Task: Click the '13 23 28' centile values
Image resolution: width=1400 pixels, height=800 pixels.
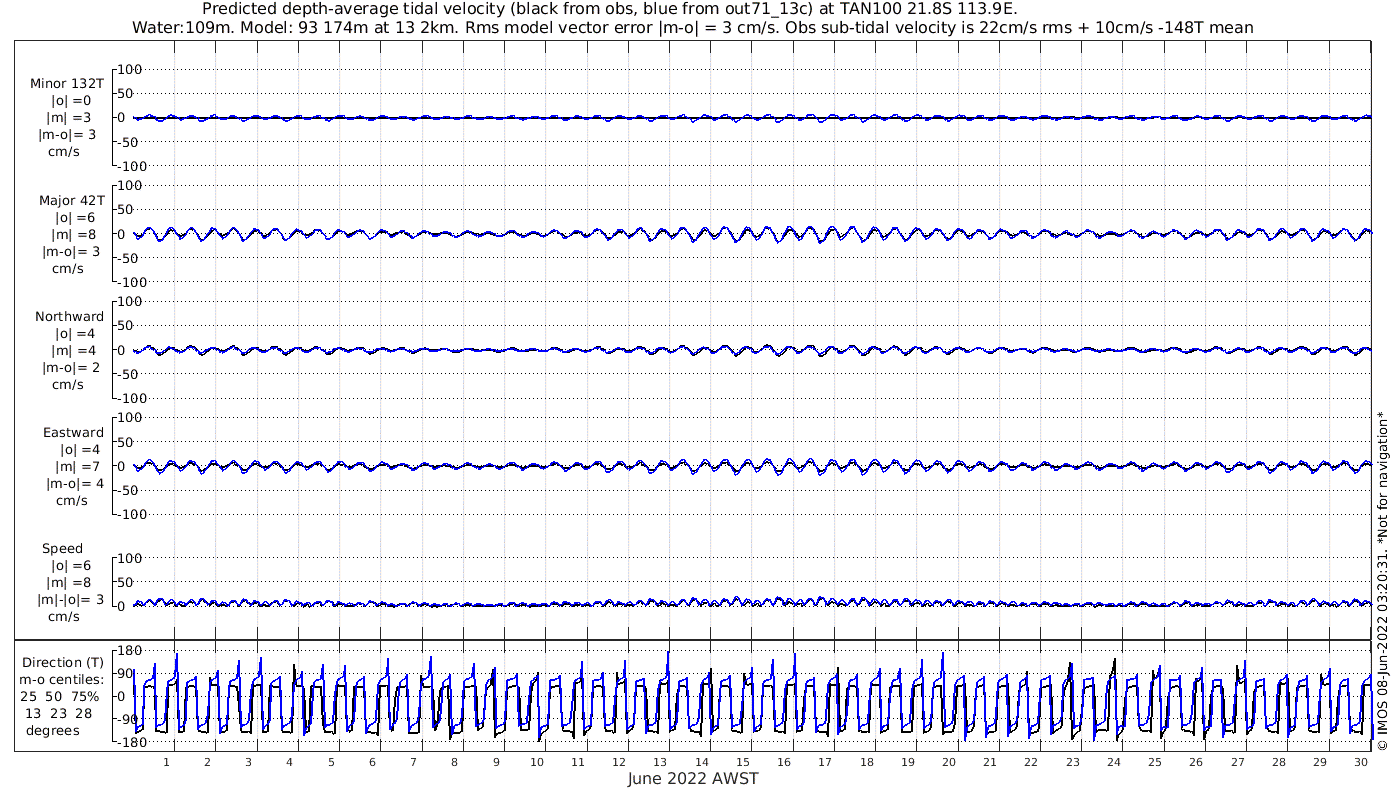Action: click(58, 713)
